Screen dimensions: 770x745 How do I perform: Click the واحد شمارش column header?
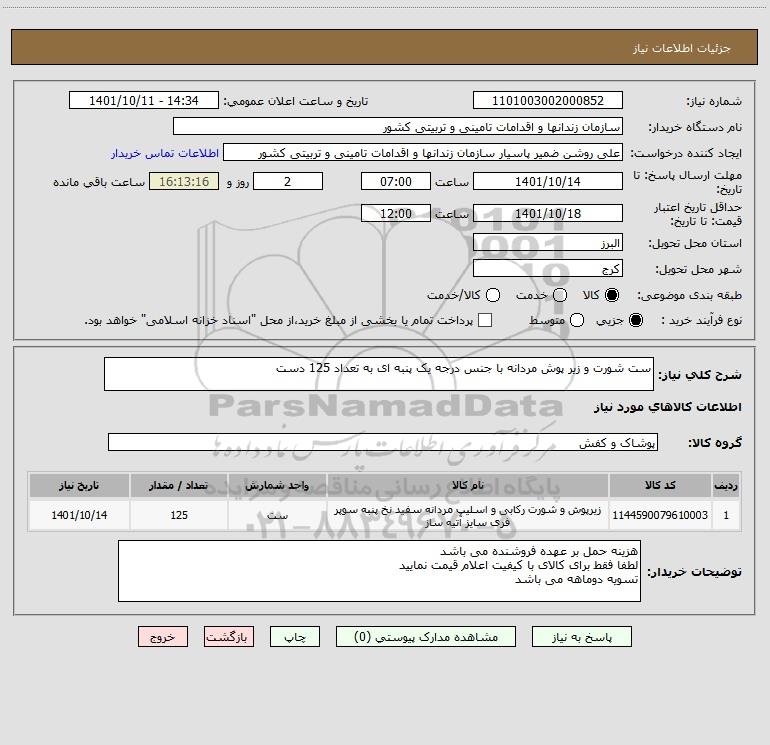click(x=277, y=485)
